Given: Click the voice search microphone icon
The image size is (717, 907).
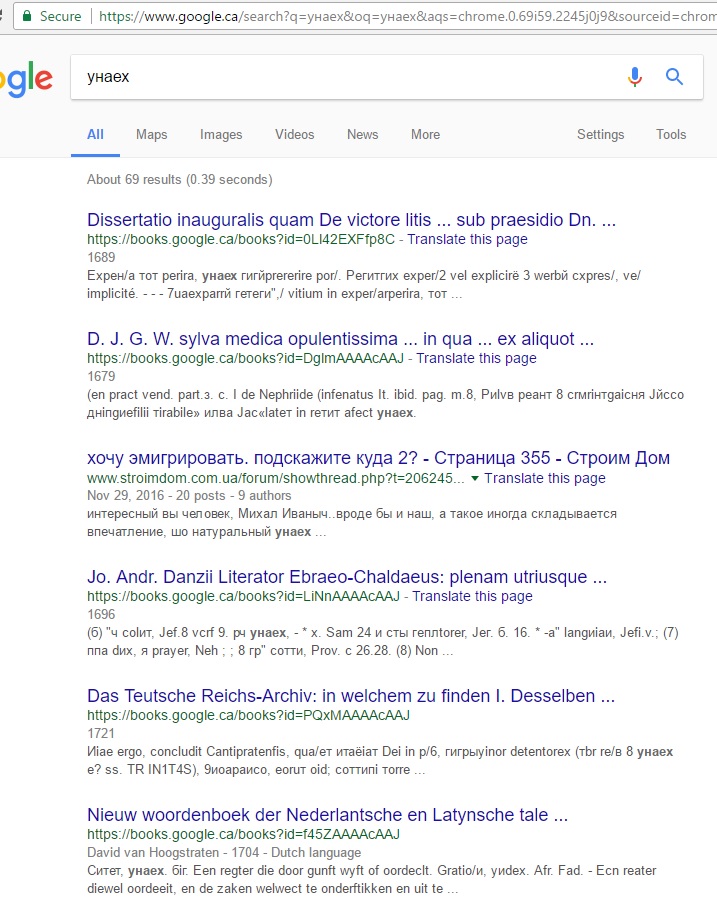Looking at the screenshot, I should [x=635, y=76].
